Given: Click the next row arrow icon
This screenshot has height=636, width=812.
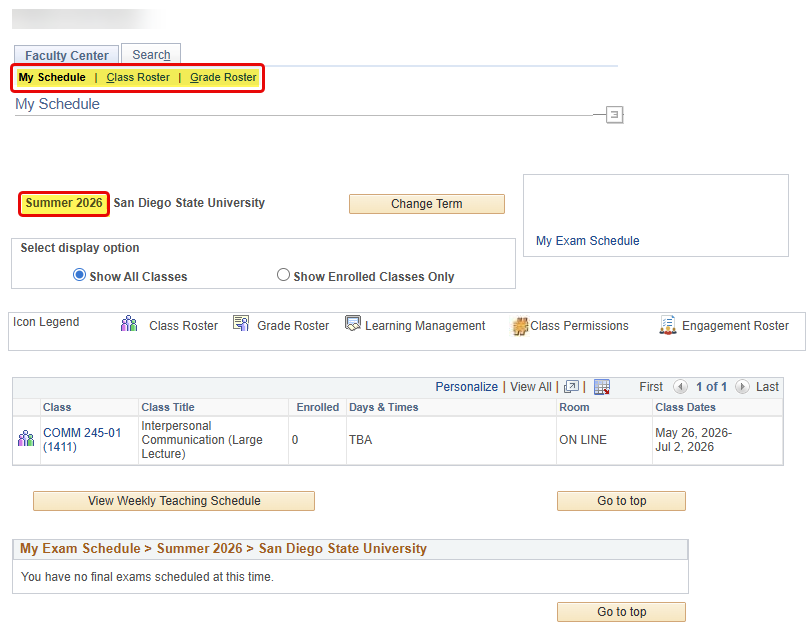Looking at the screenshot, I should (742, 387).
